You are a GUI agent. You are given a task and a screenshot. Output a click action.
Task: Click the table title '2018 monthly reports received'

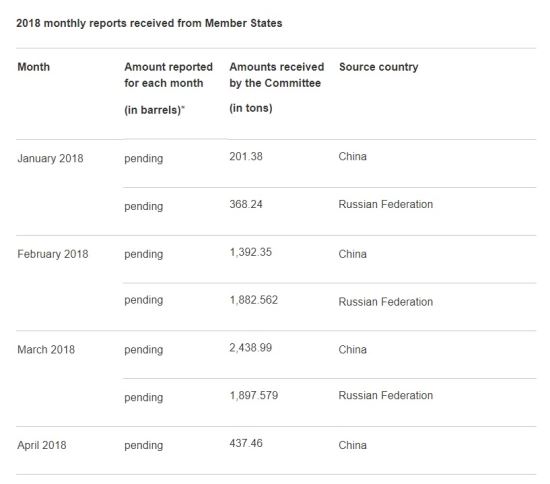coord(149,23)
